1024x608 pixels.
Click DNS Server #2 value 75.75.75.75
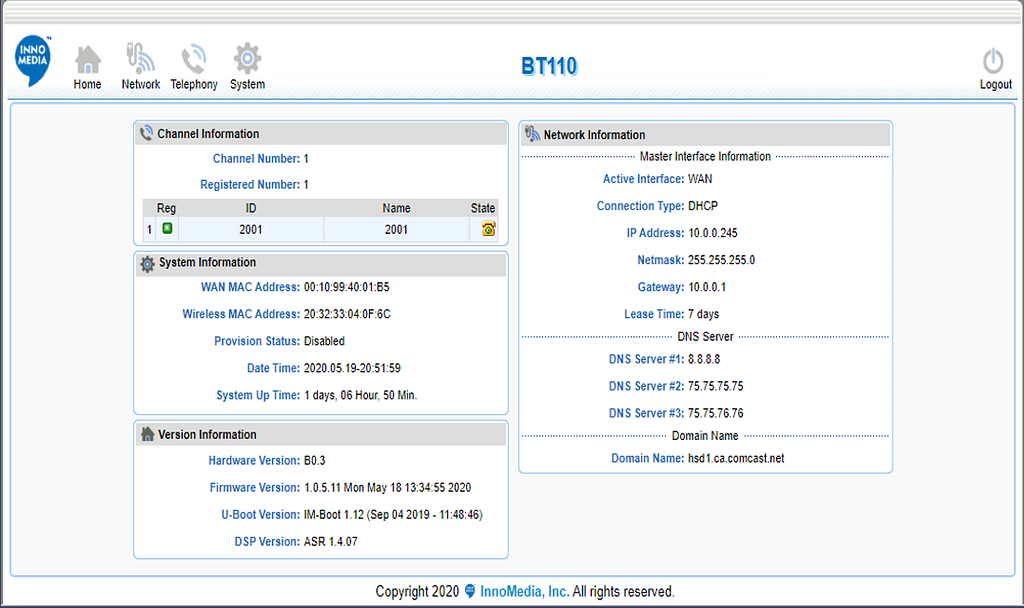[x=716, y=386]
